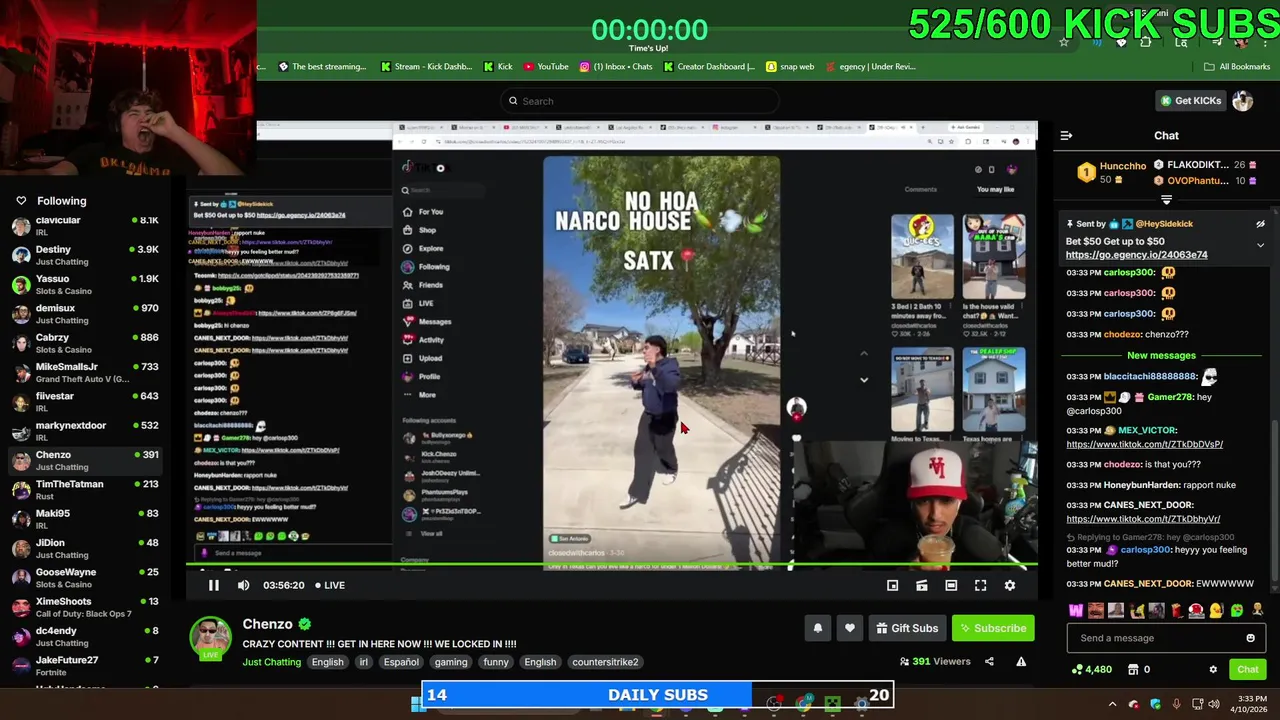Open mini player mode
Viewport: 1280px width, 720px height.
pyautogui.click(x=892, y=585)
